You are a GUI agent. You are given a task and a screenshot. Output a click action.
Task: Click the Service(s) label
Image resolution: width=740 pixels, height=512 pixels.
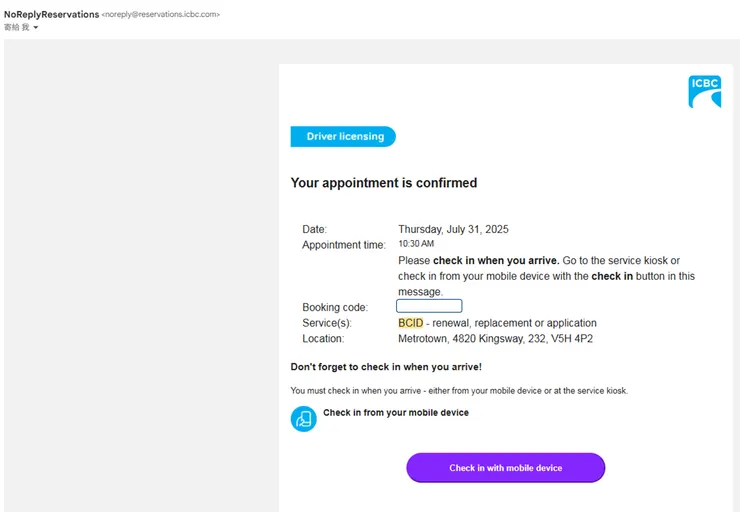327,323
